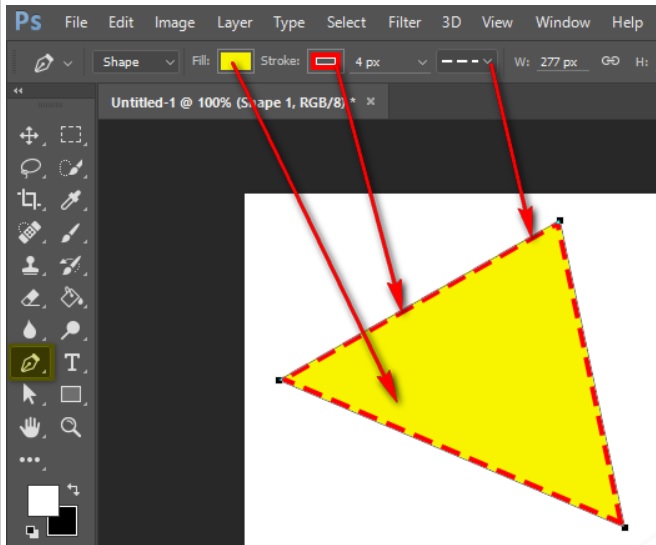Switch to the Untitled-1 document tab
Viewport: 656px width, 545px height.
pos(233,102)
